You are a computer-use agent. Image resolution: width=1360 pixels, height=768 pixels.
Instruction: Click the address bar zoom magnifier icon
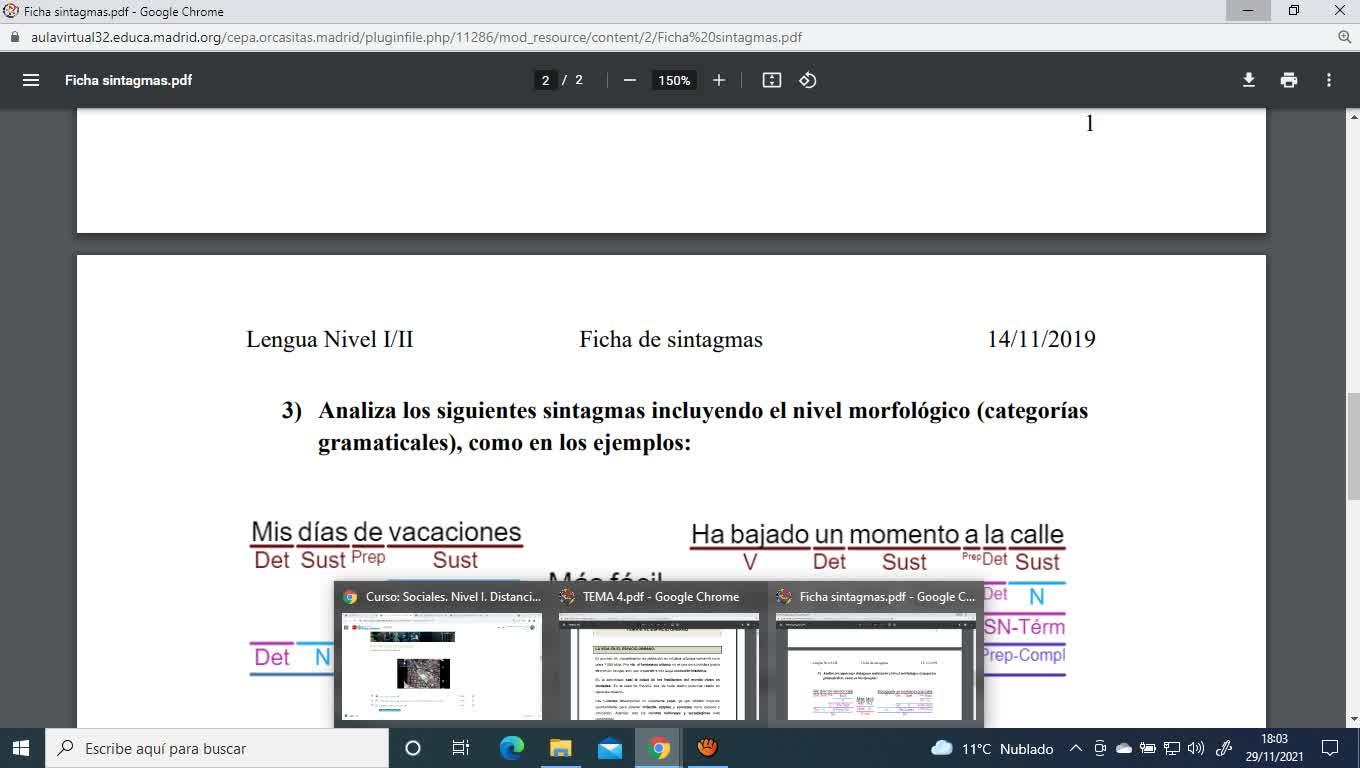tap(1344, 37)
